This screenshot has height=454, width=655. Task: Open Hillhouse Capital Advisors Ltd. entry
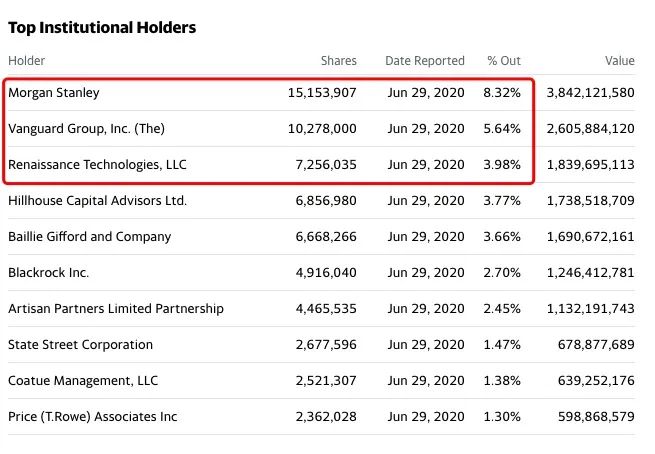(97, 201)
